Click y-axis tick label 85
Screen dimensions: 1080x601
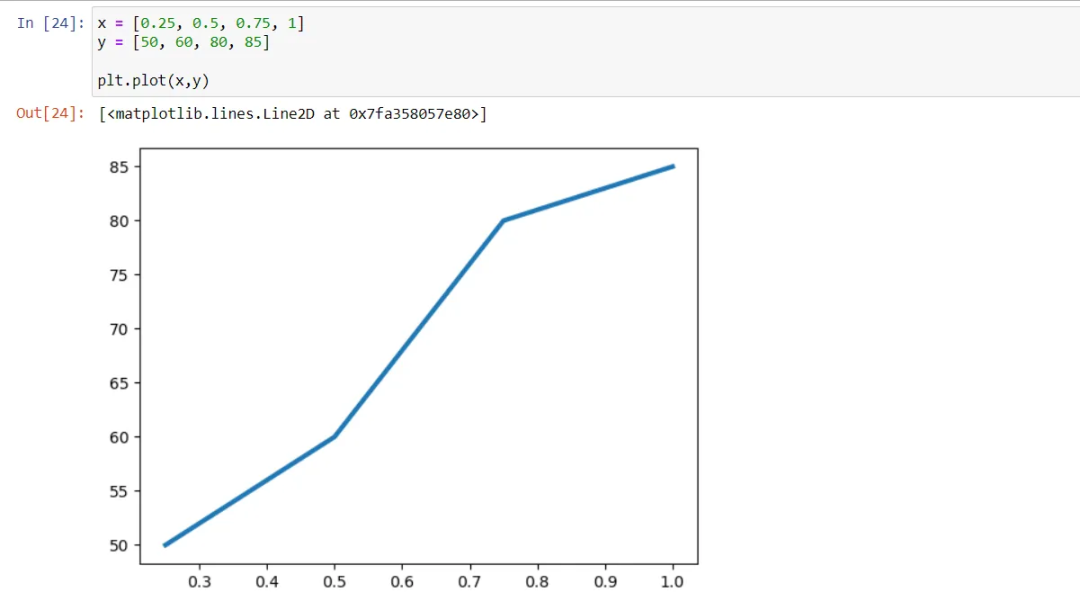click(118, 167)
